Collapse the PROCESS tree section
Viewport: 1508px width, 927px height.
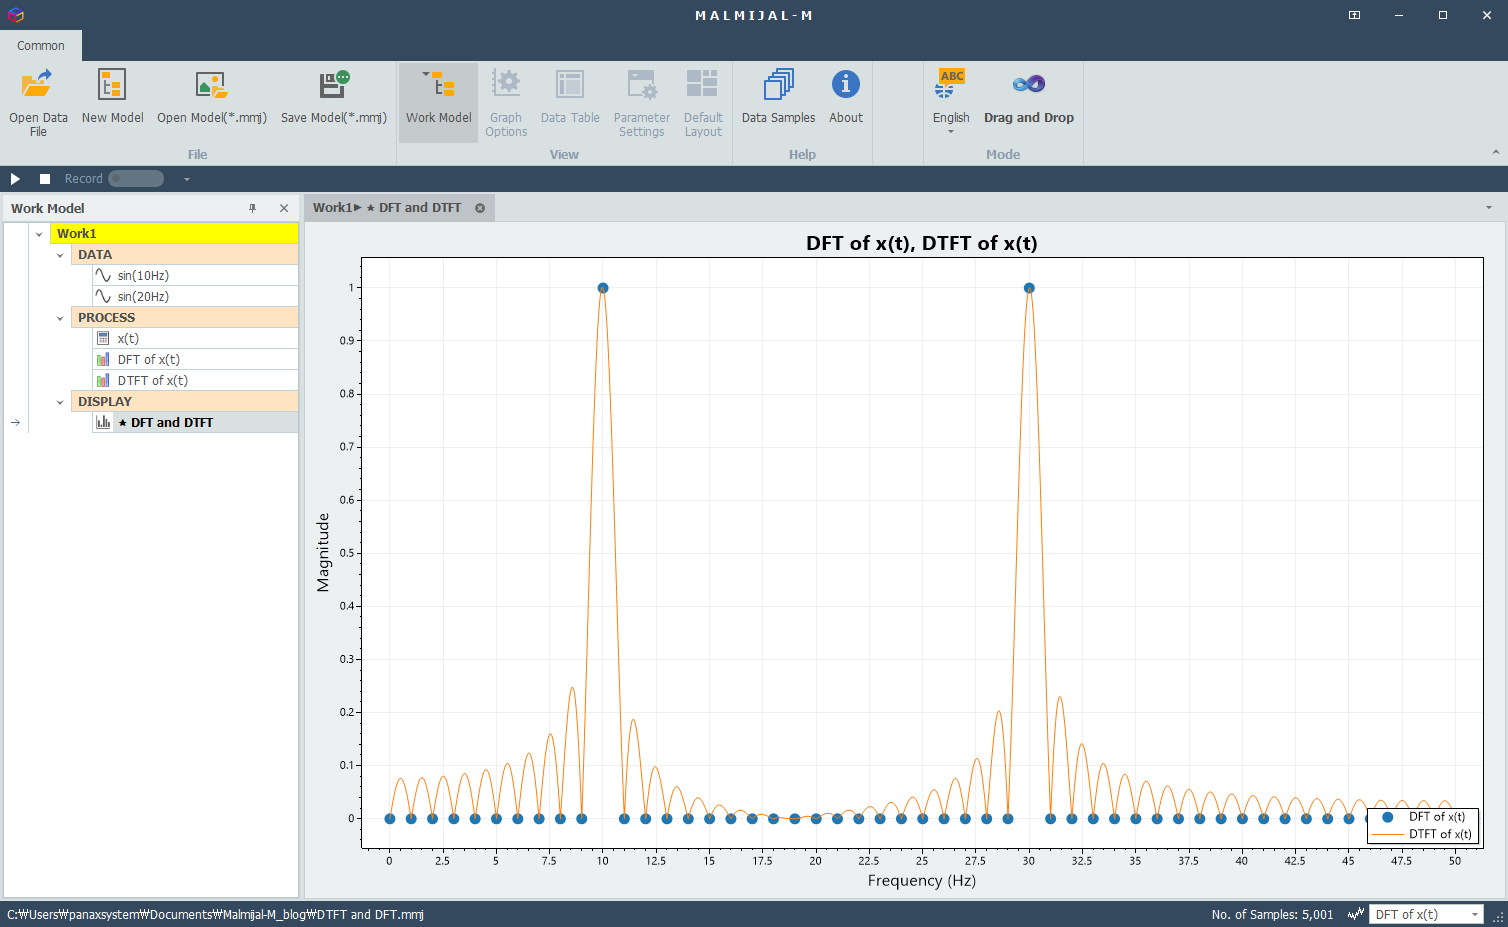(60, 318)
